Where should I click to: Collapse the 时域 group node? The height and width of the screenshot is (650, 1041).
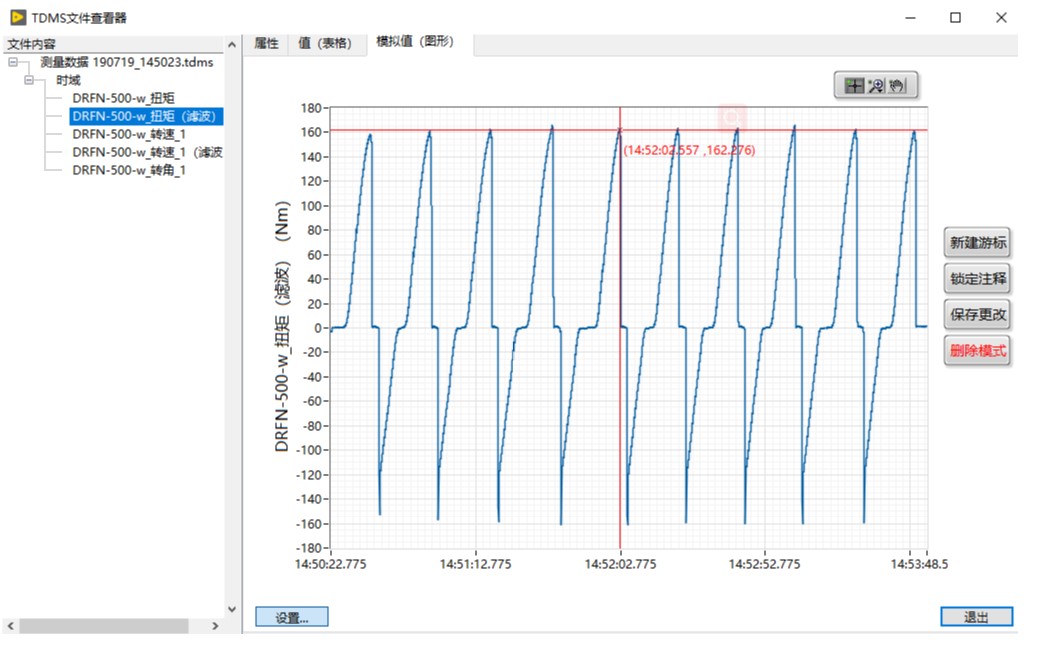click(x=30, y=80)
